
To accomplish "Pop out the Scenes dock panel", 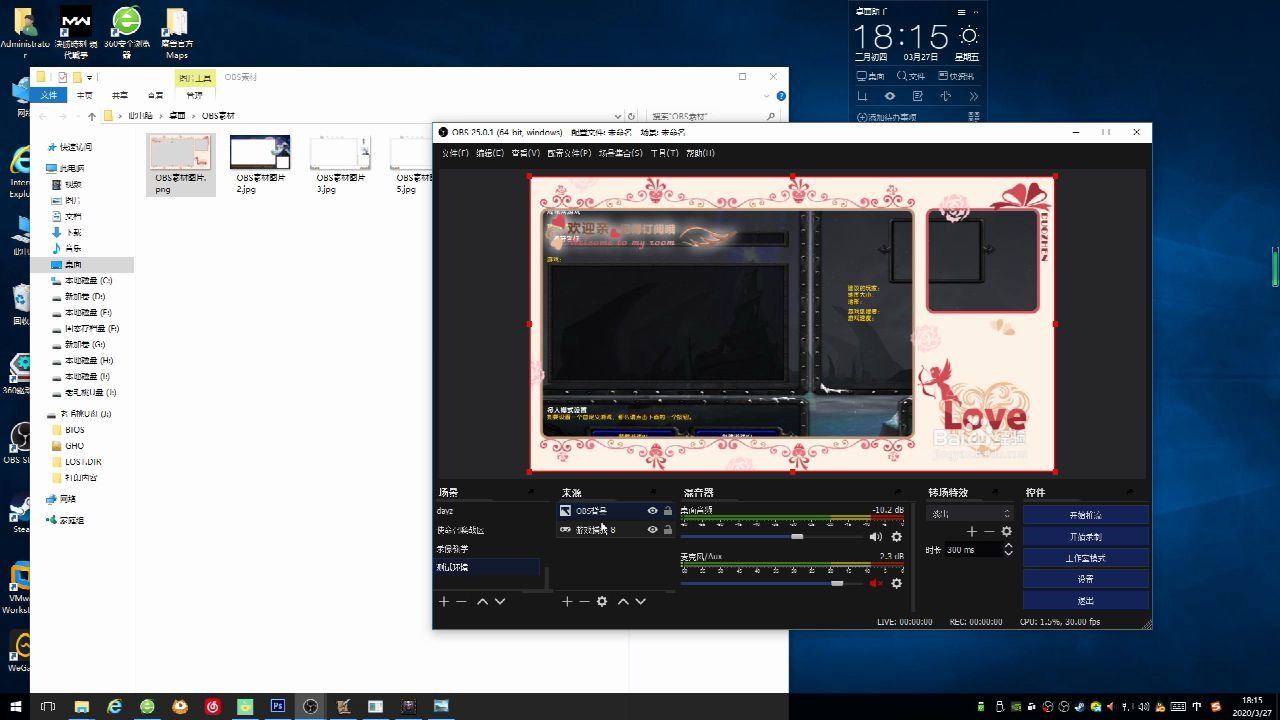I will pyautogui.click(x=530, y=492).
